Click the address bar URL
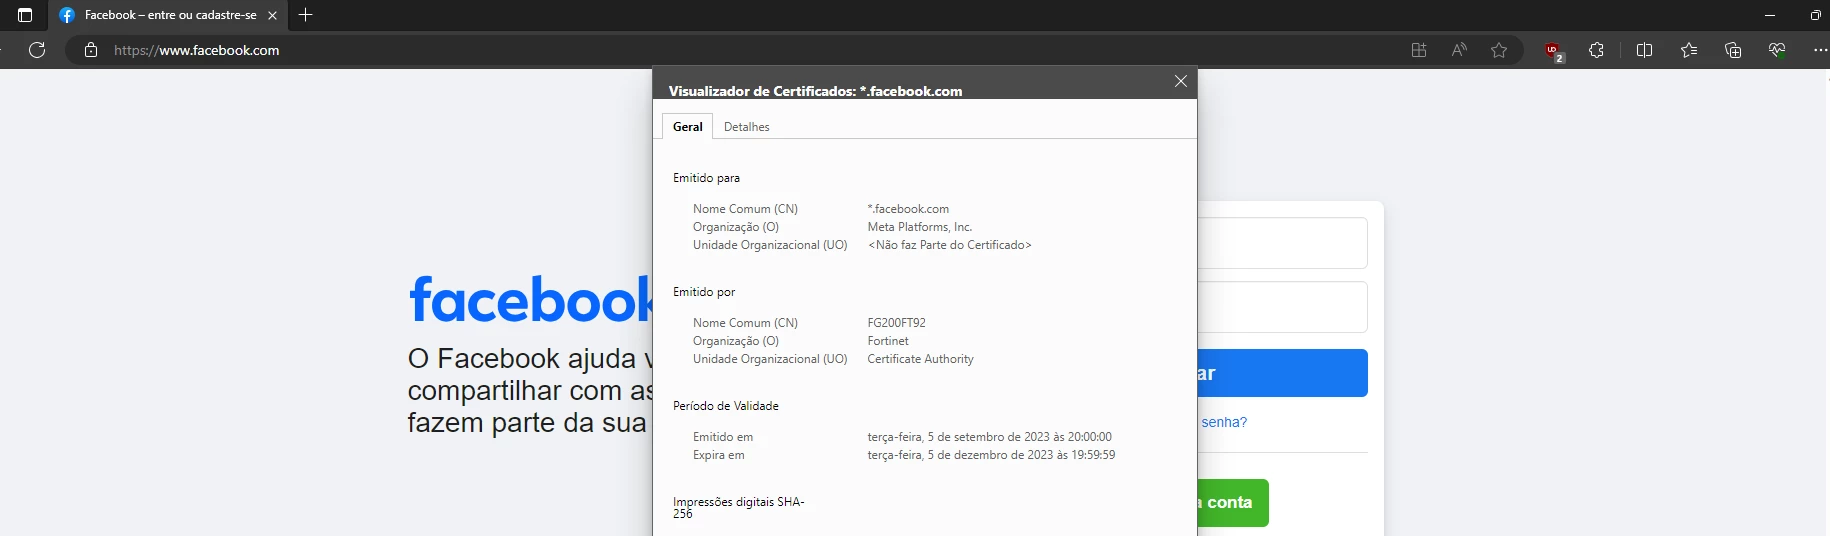This screenshot has width=1830, height=536. 197,50
